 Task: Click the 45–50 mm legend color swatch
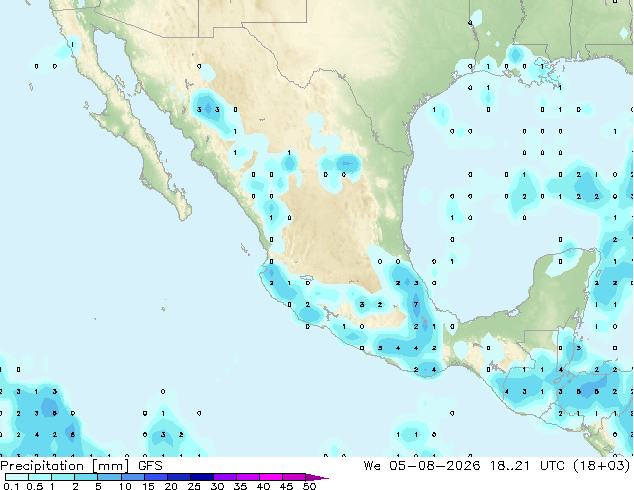(294, 477)
